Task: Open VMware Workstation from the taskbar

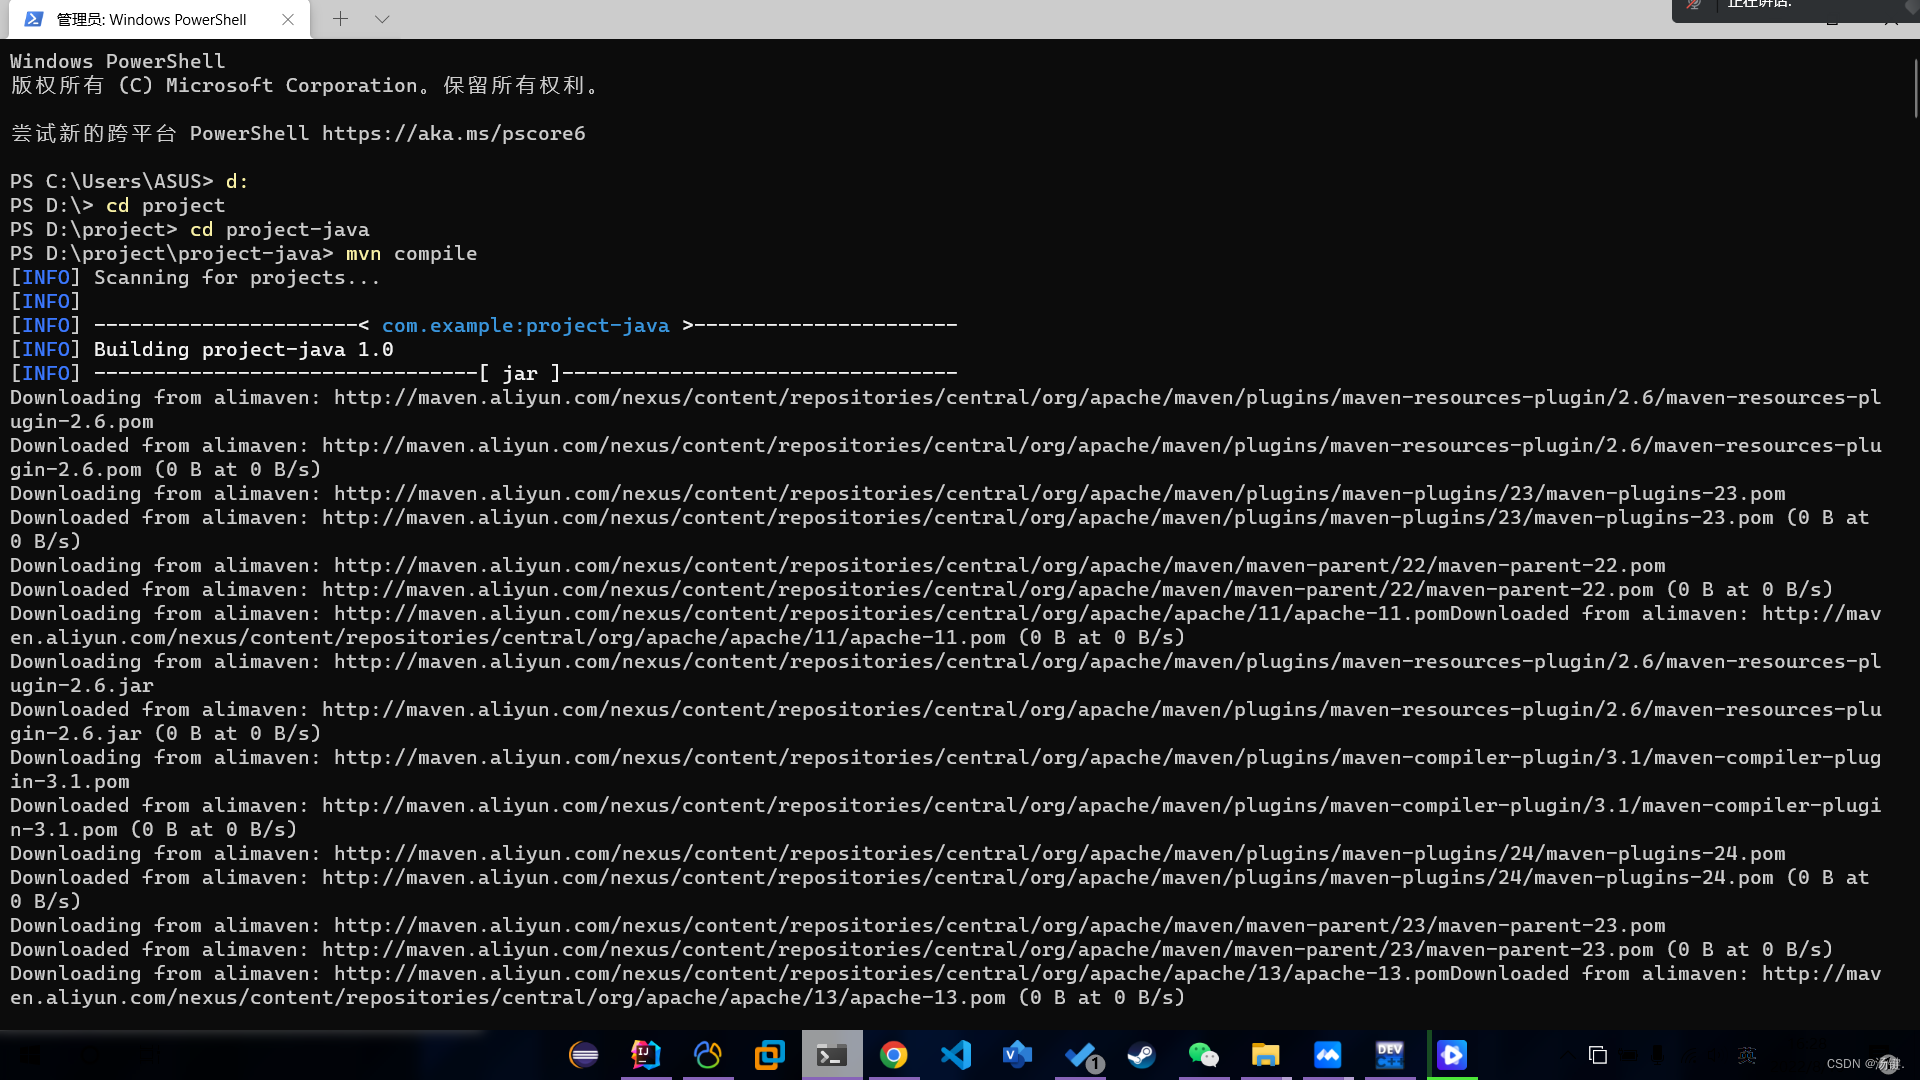Action: click(x=770, y=1055)
